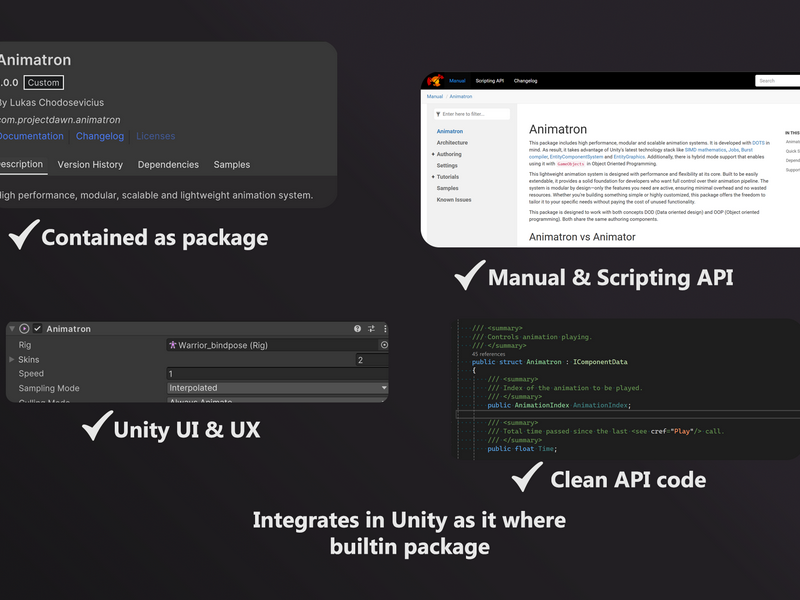800x600 pixels.
Task: Select Samples in docs sidebar
Action: click(x=447, y=188)
